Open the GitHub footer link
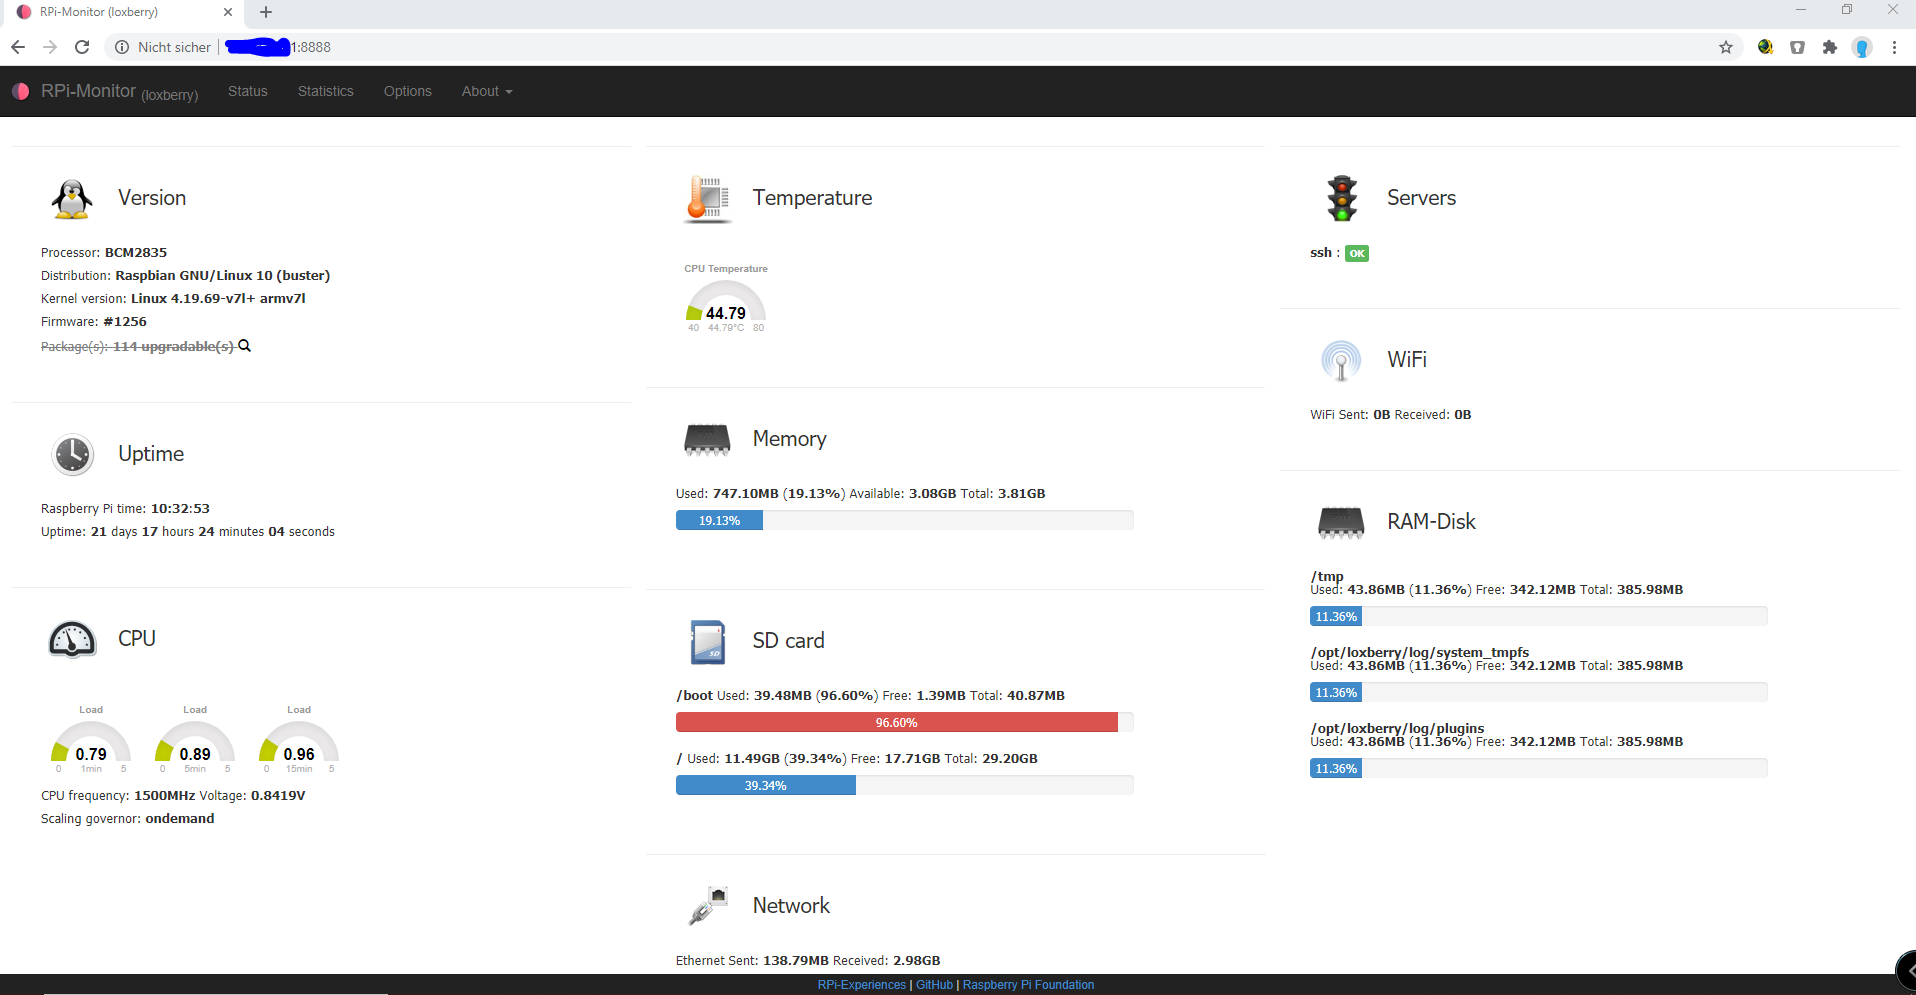 [x=934, y=985]
